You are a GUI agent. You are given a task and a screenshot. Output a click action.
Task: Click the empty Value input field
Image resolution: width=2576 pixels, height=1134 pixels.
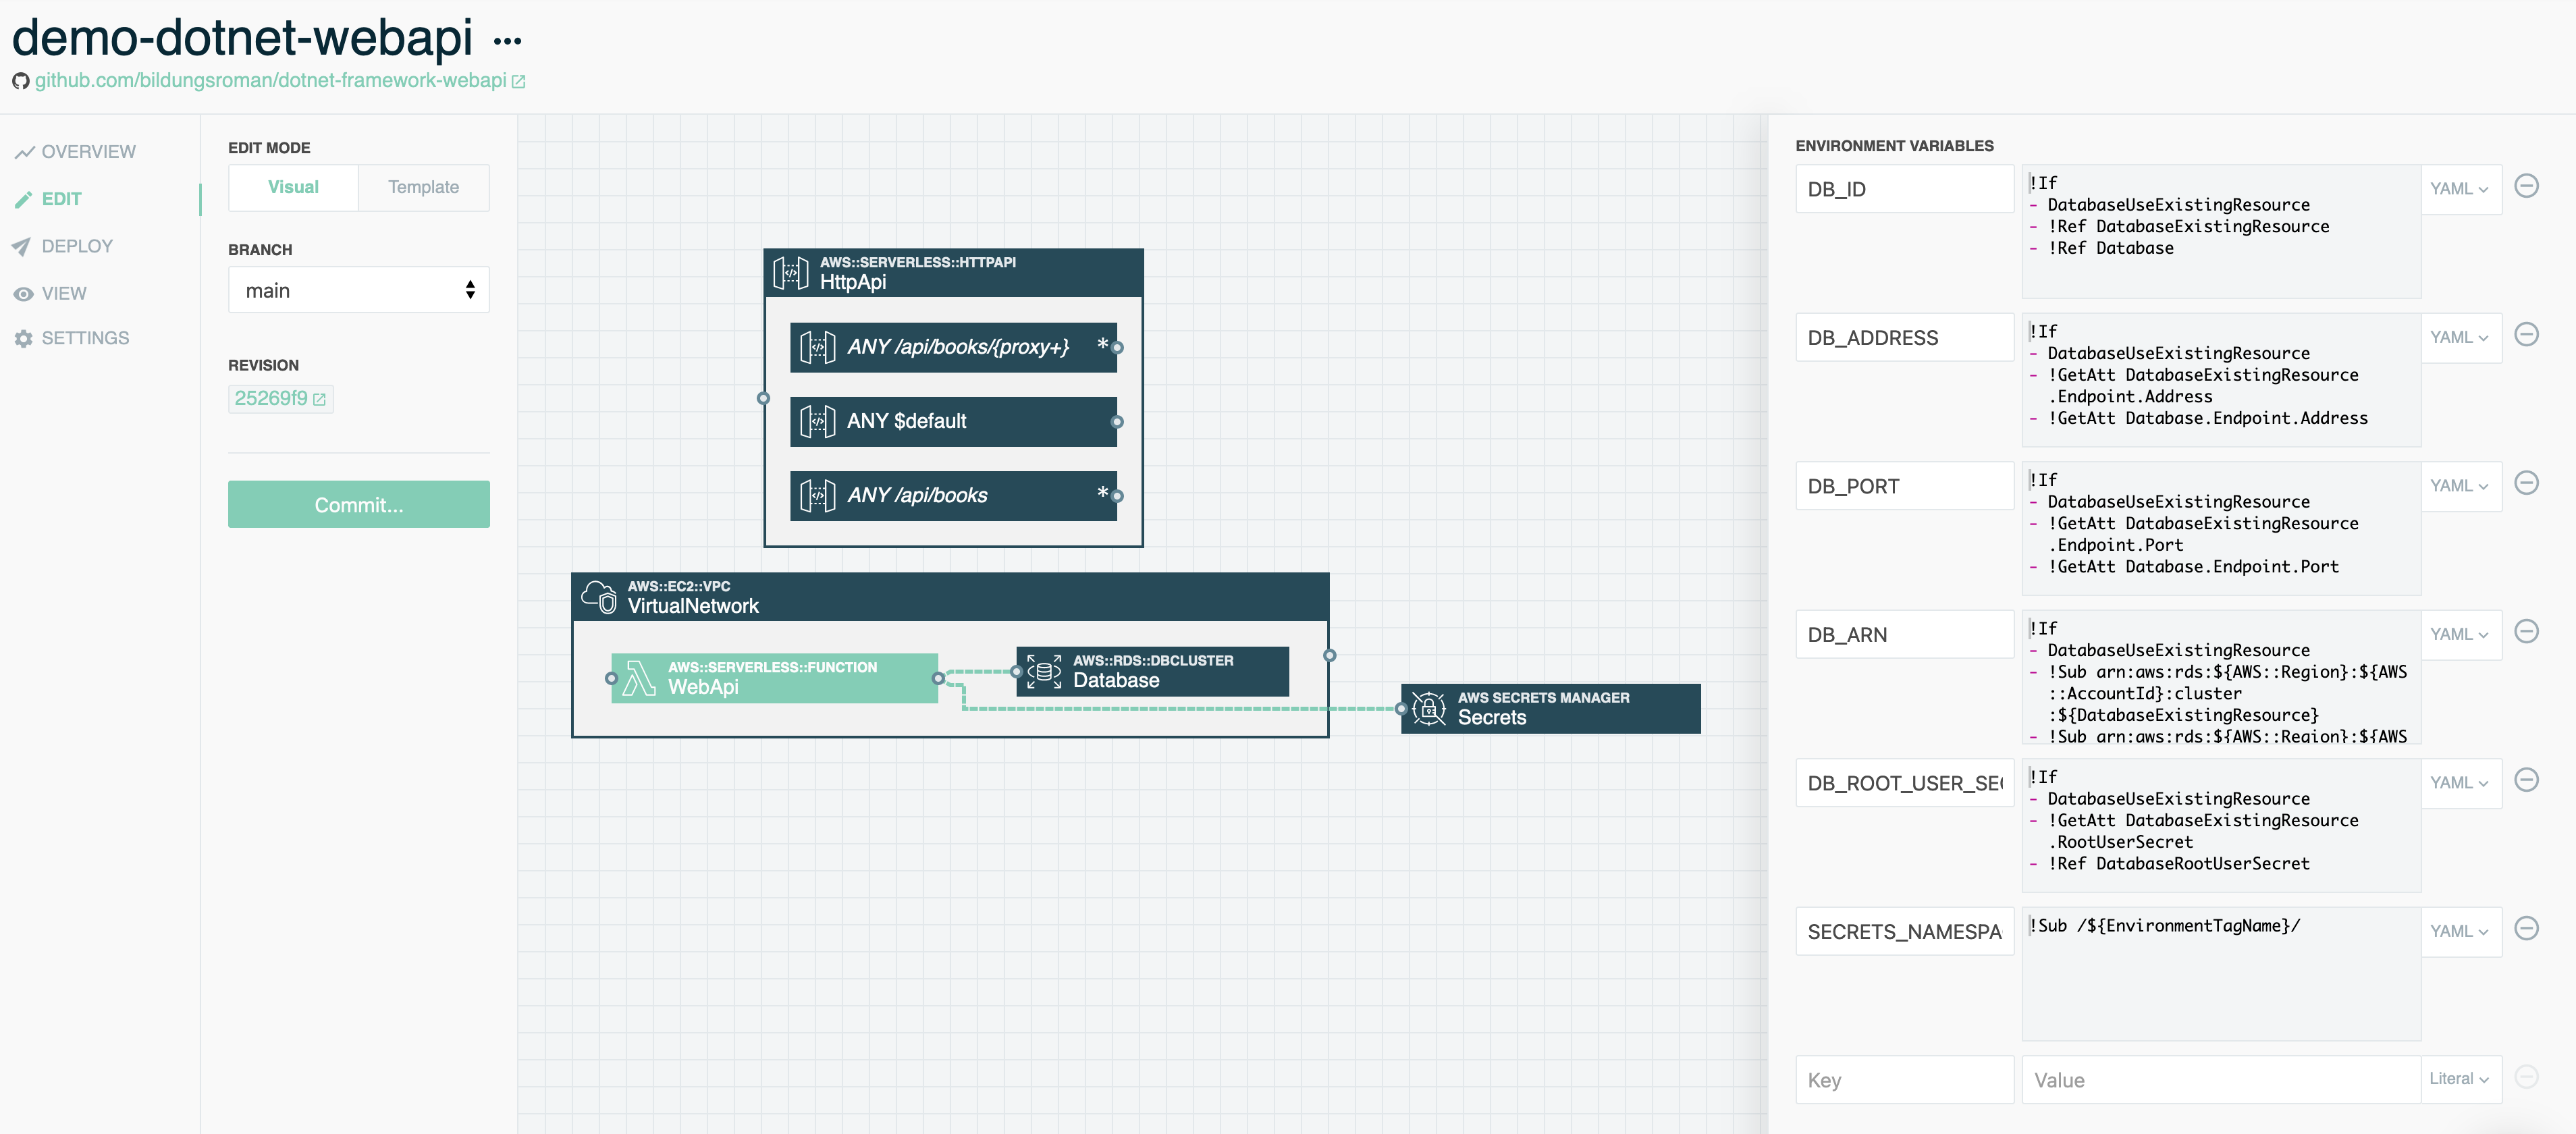point(2221,1080)
